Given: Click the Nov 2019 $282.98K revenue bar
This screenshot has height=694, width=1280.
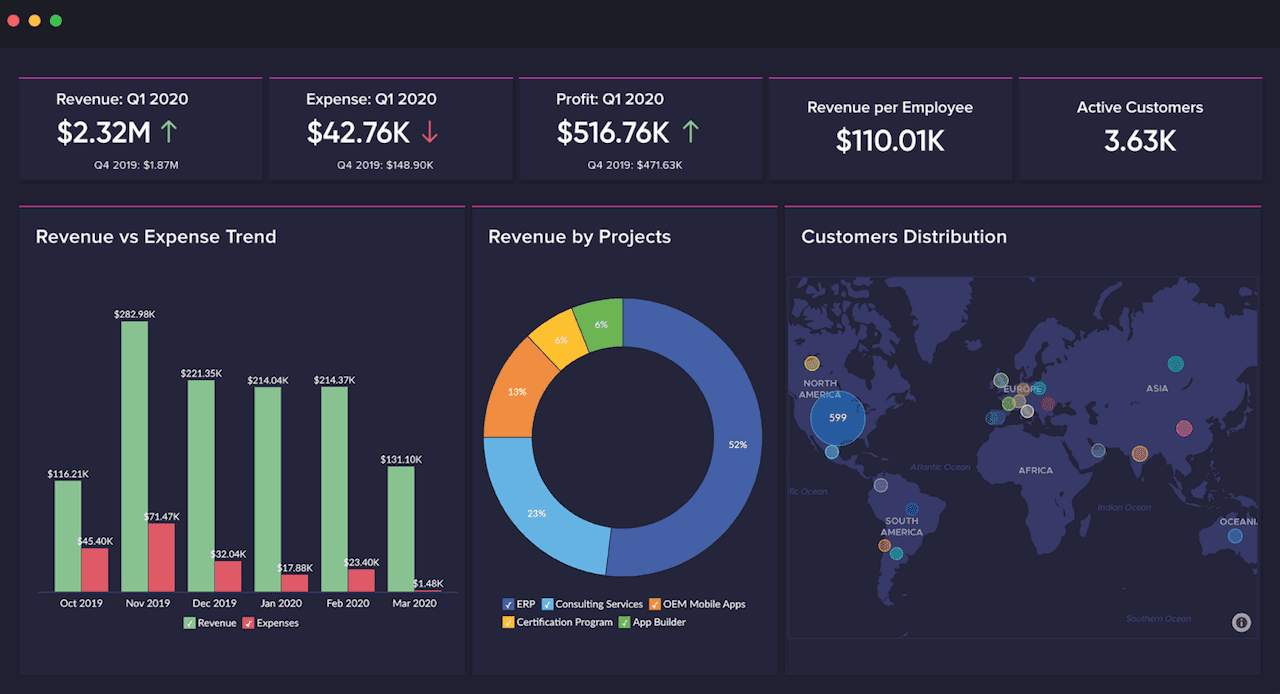Looking at the screenshot, I should [x=135, y=455].
